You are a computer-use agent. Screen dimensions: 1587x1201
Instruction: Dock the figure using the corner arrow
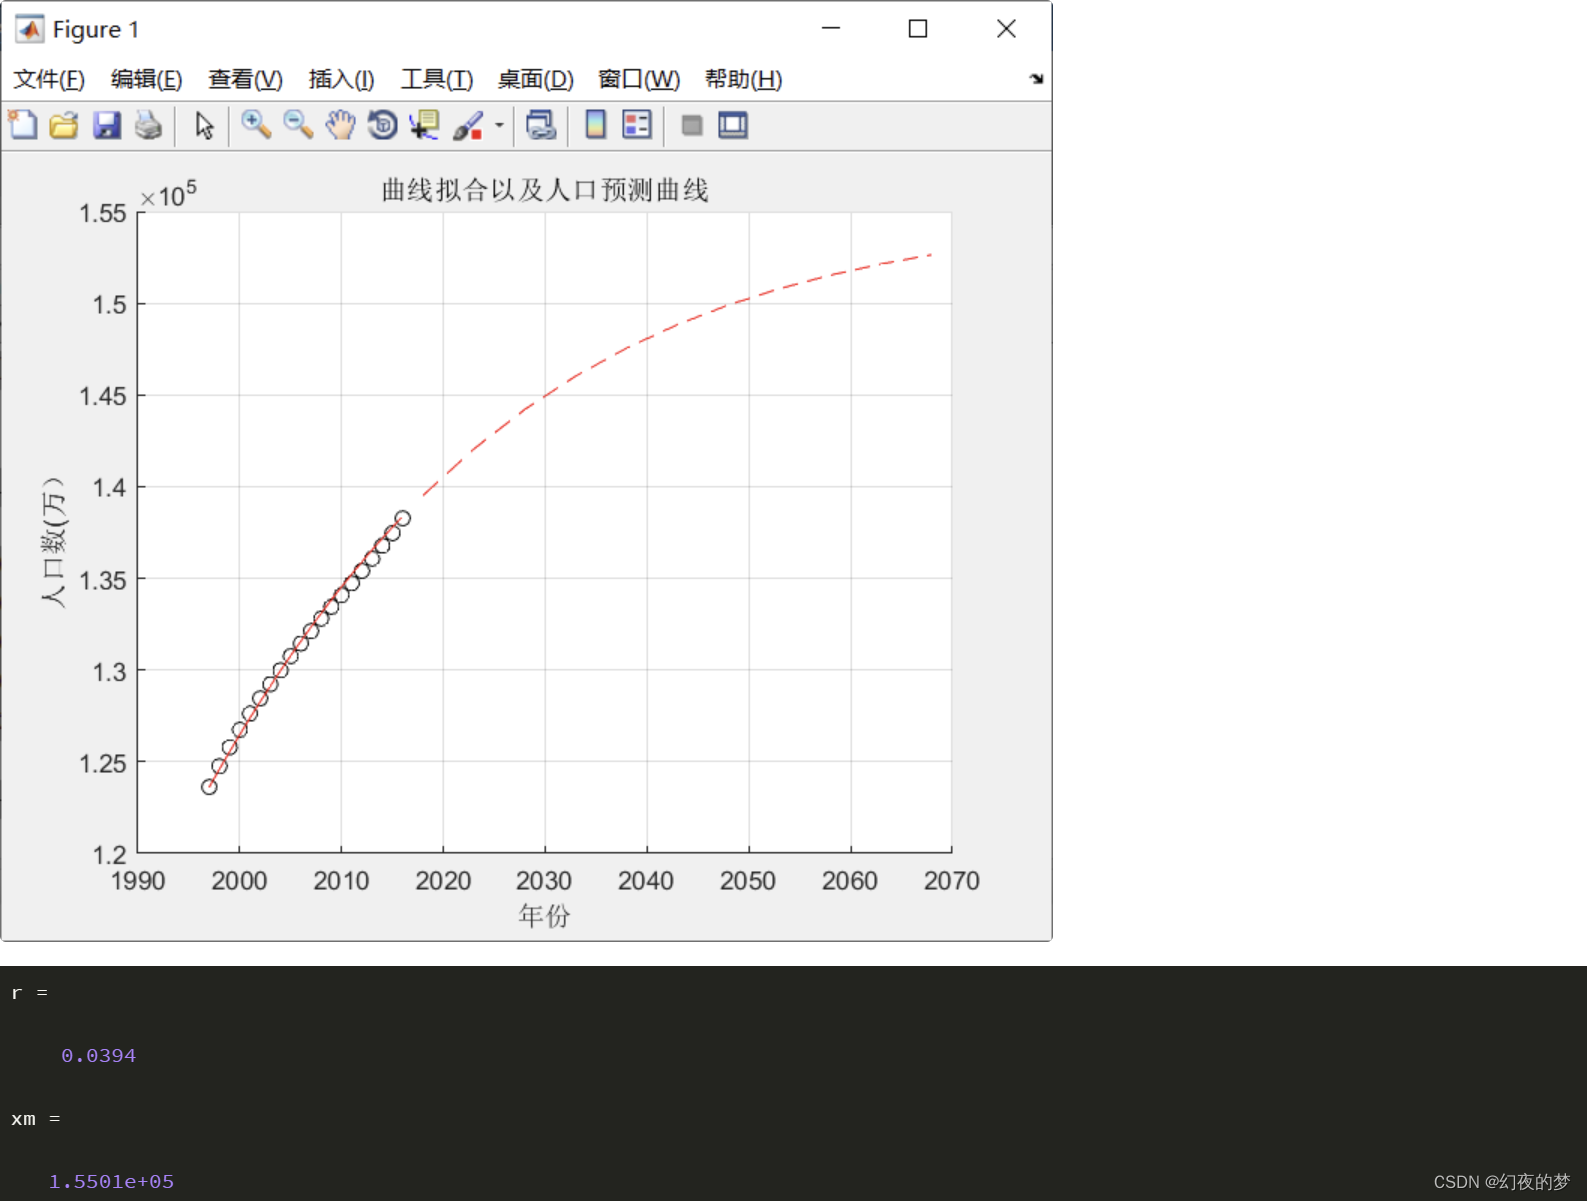tap(1036, 79)
